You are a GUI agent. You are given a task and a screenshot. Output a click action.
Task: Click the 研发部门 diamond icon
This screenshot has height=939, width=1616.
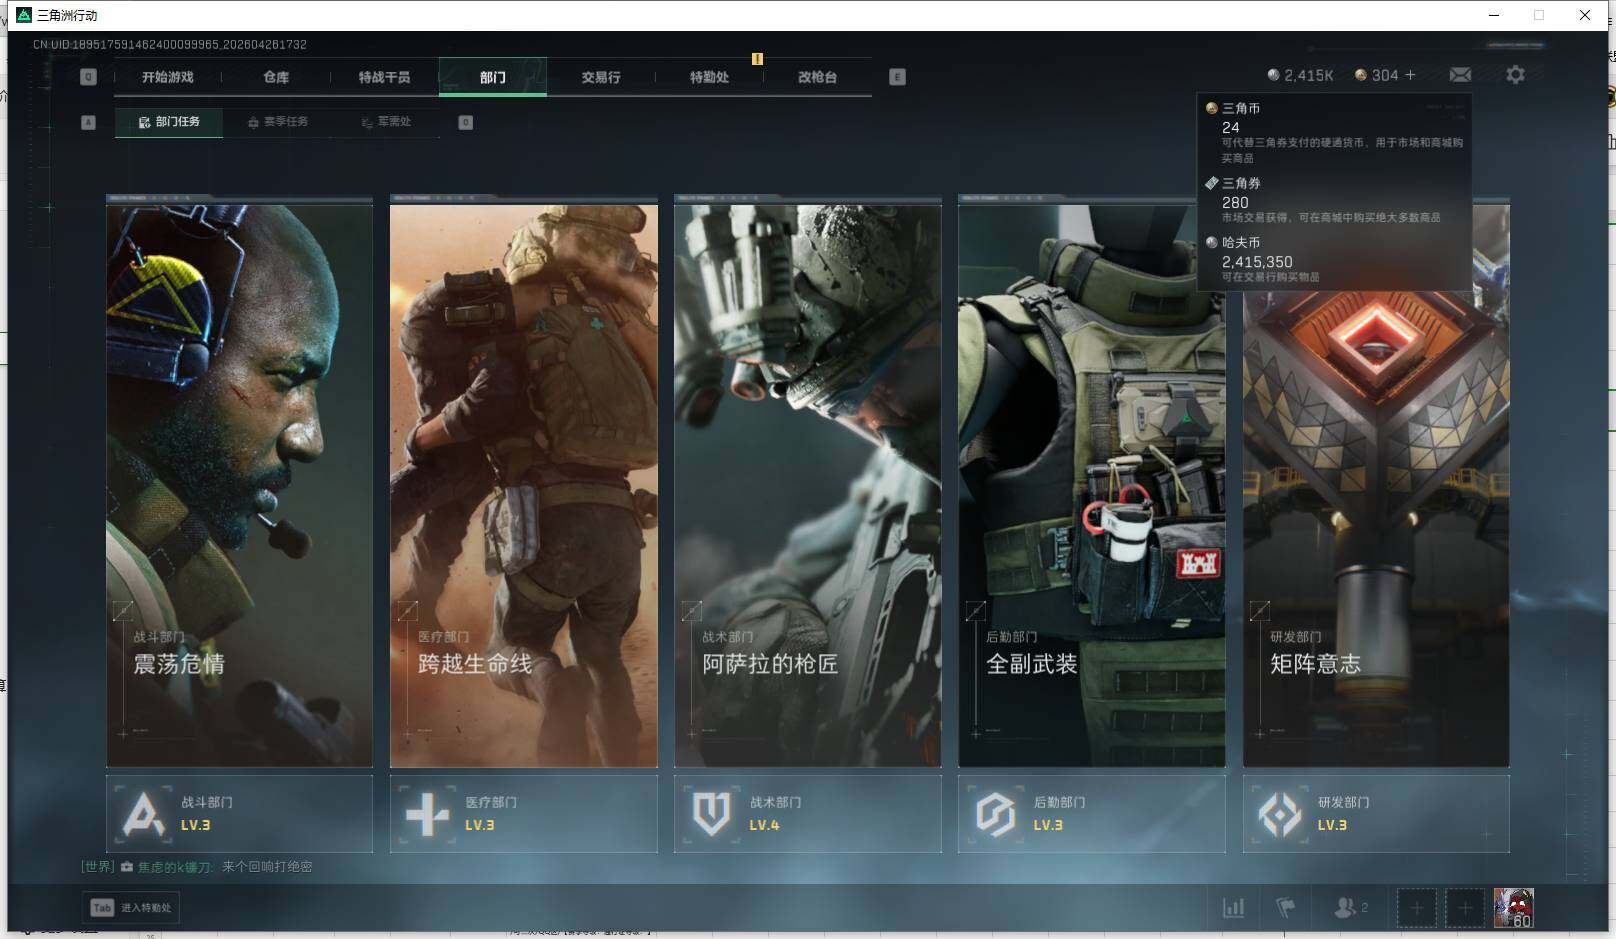(1280, 814)
